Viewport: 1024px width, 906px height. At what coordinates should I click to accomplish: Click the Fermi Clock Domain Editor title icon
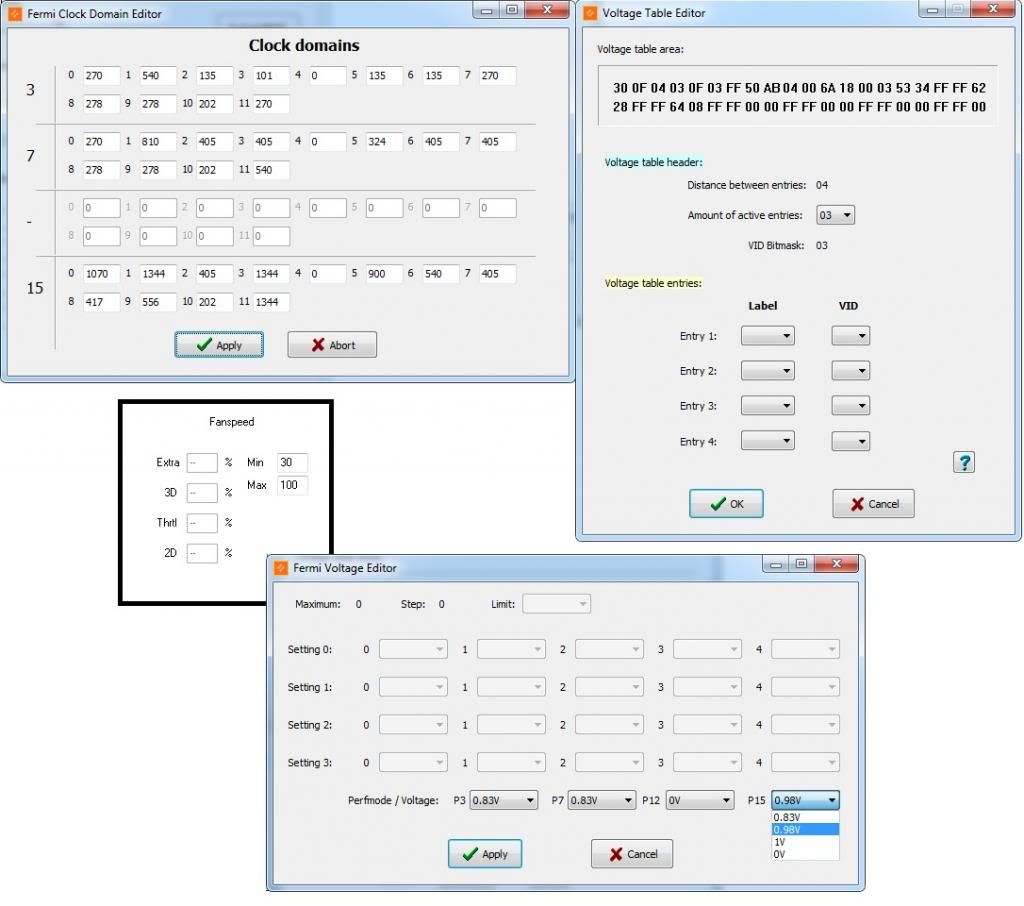tap(15, 14)
